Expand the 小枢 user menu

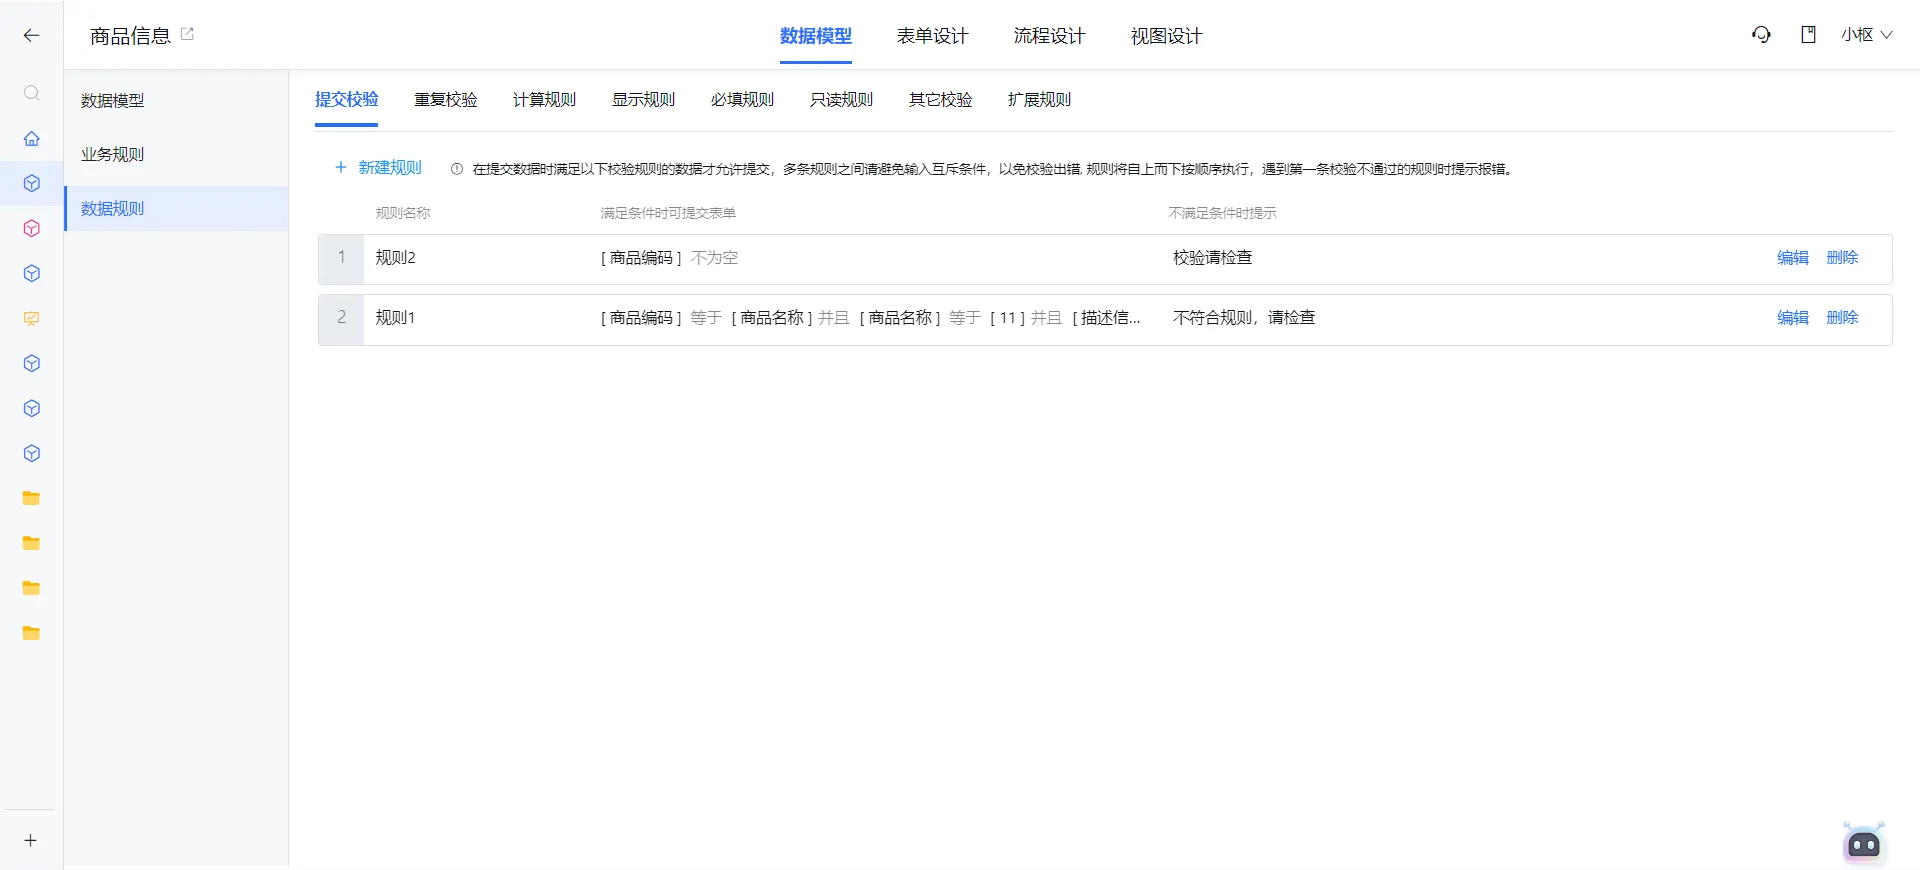point(1866,35)
